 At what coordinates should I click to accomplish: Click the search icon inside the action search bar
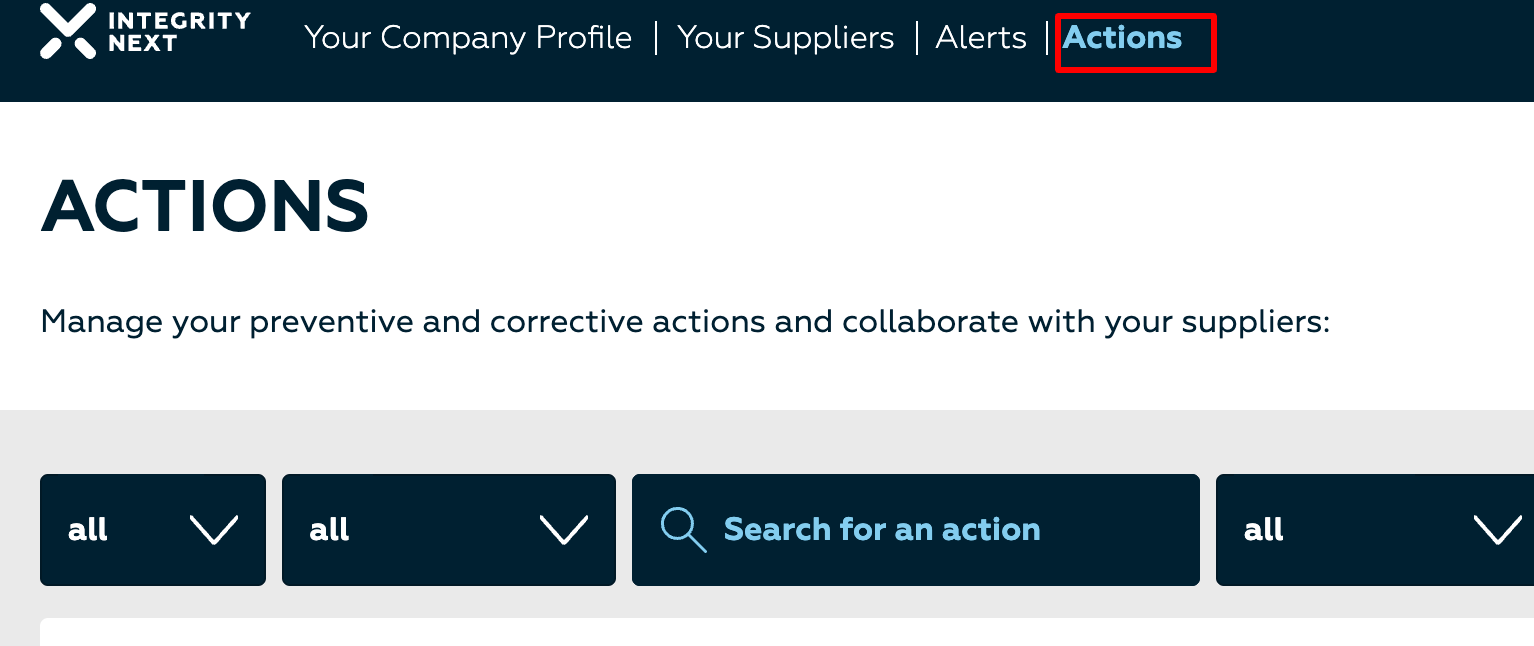tap(683, 529)
